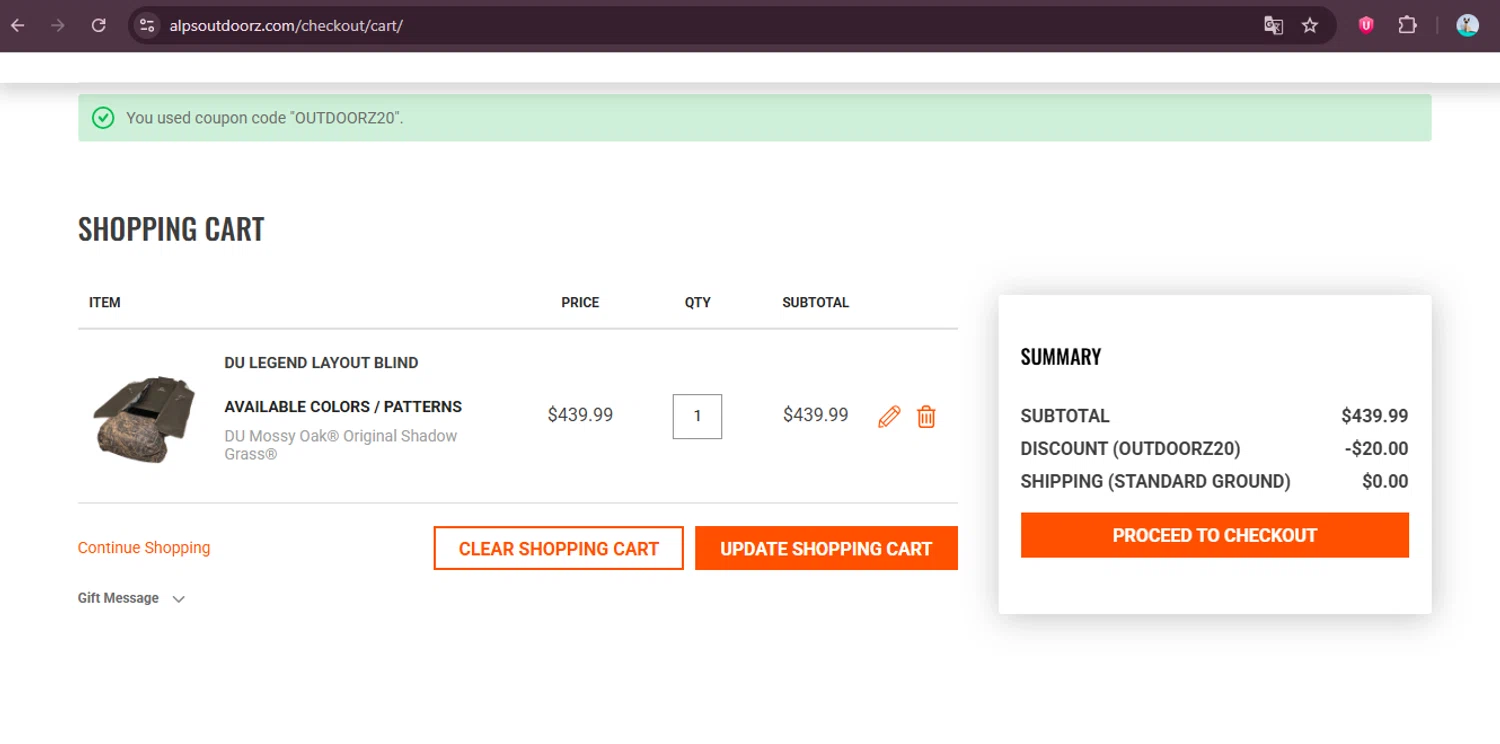The width and height of the screenshot is (1500, 744).
Task: Bookmark this page with the star icon
Action: click(x=1310, y=25)
